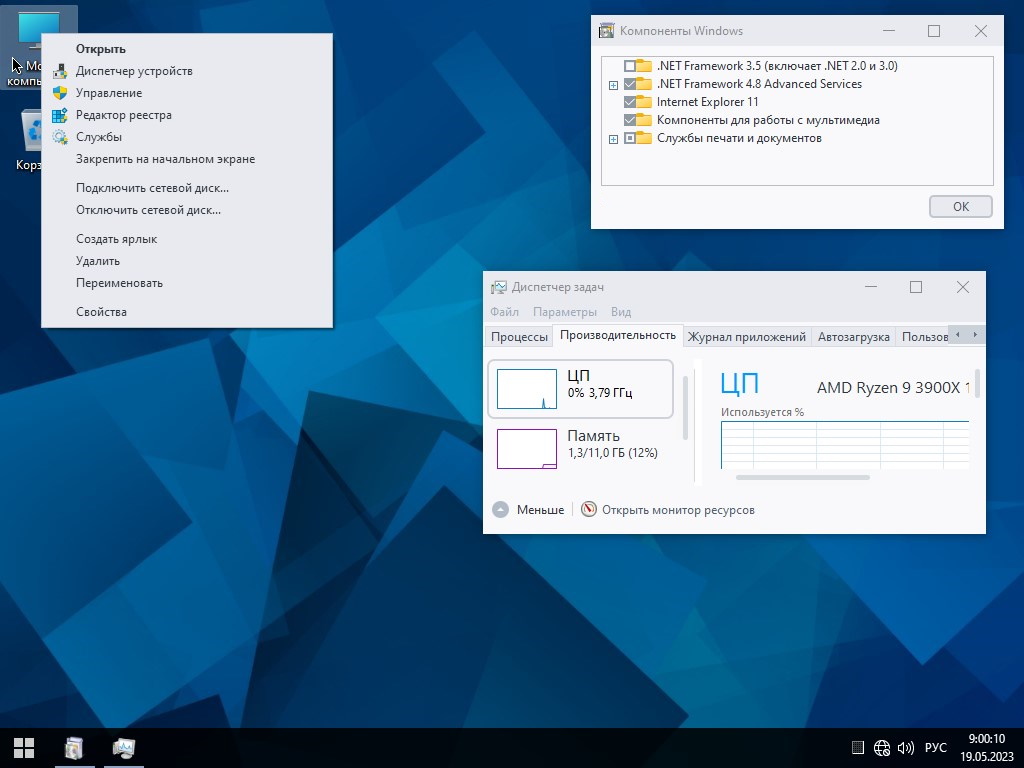Click the network globe tray icon
Screen dimensions: 1024x768
tap(882, 747)
